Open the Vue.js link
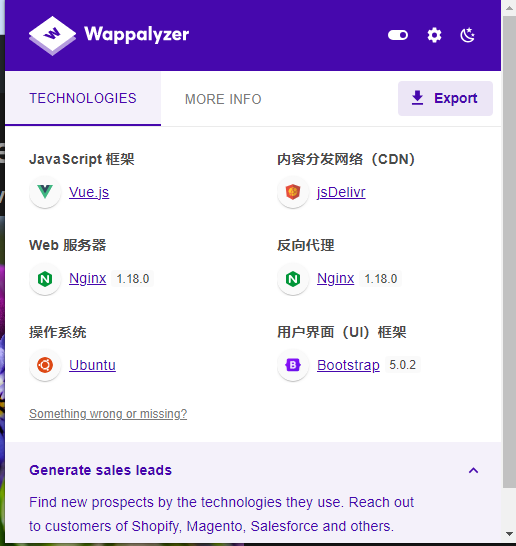The height and width of the screenshot is (546, 516). pos(89,192)
